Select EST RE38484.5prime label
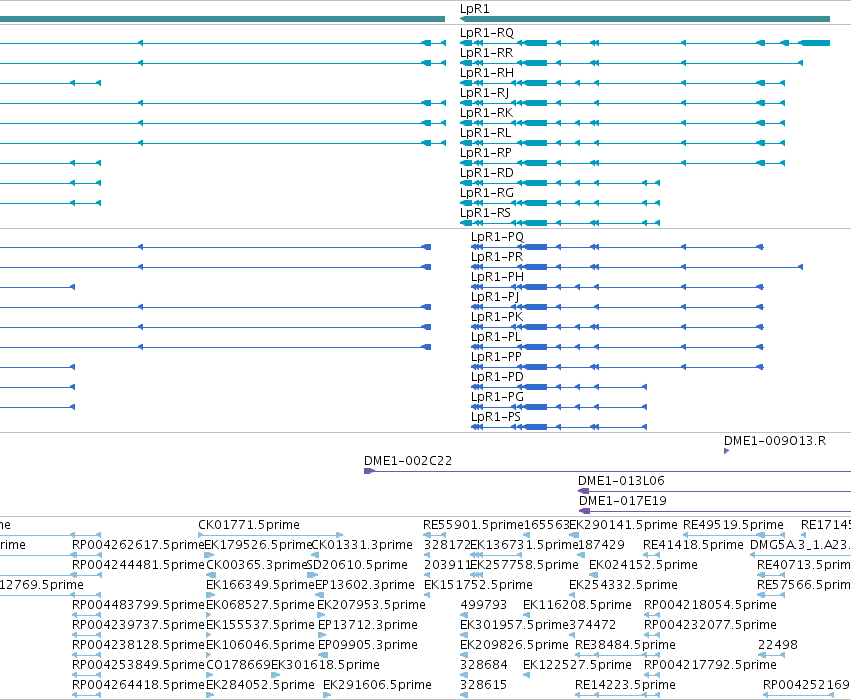 coord(625,646)
